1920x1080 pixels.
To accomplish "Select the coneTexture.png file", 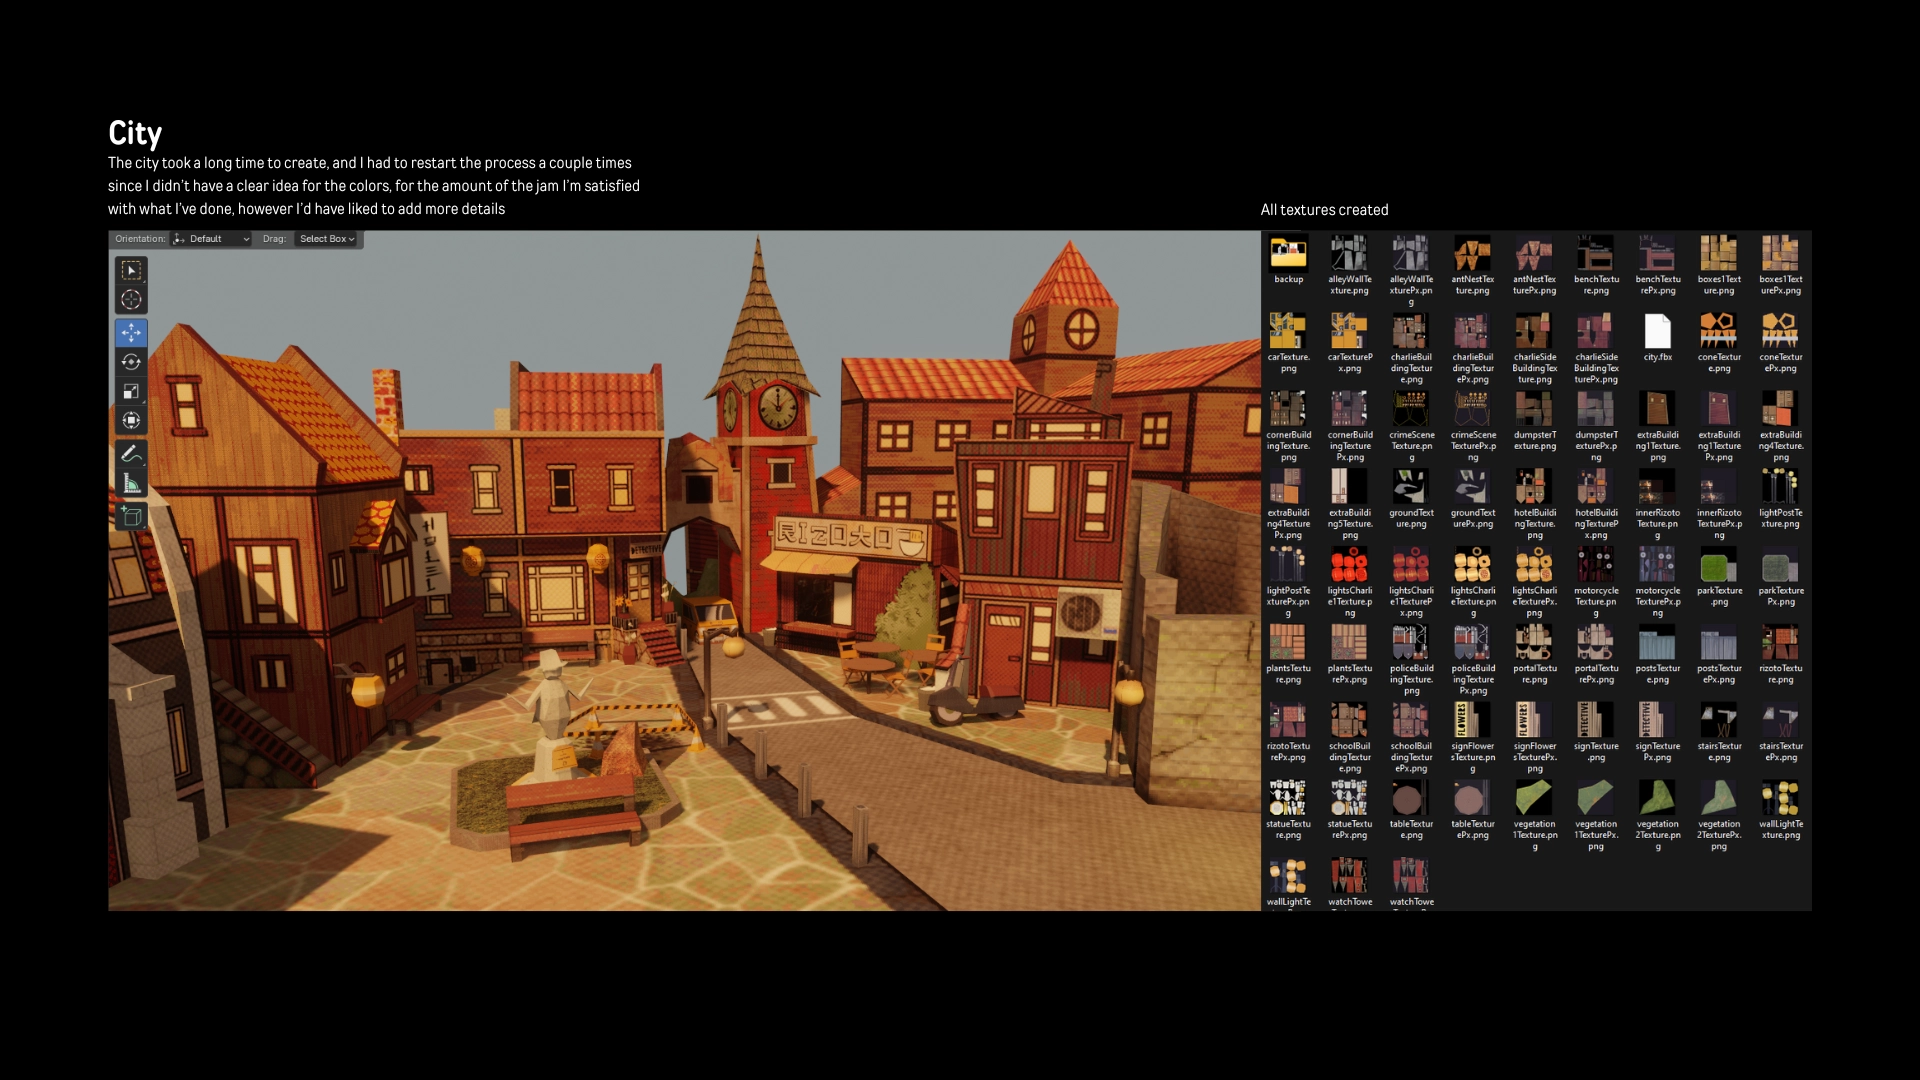I will [x=1719, y=331].
